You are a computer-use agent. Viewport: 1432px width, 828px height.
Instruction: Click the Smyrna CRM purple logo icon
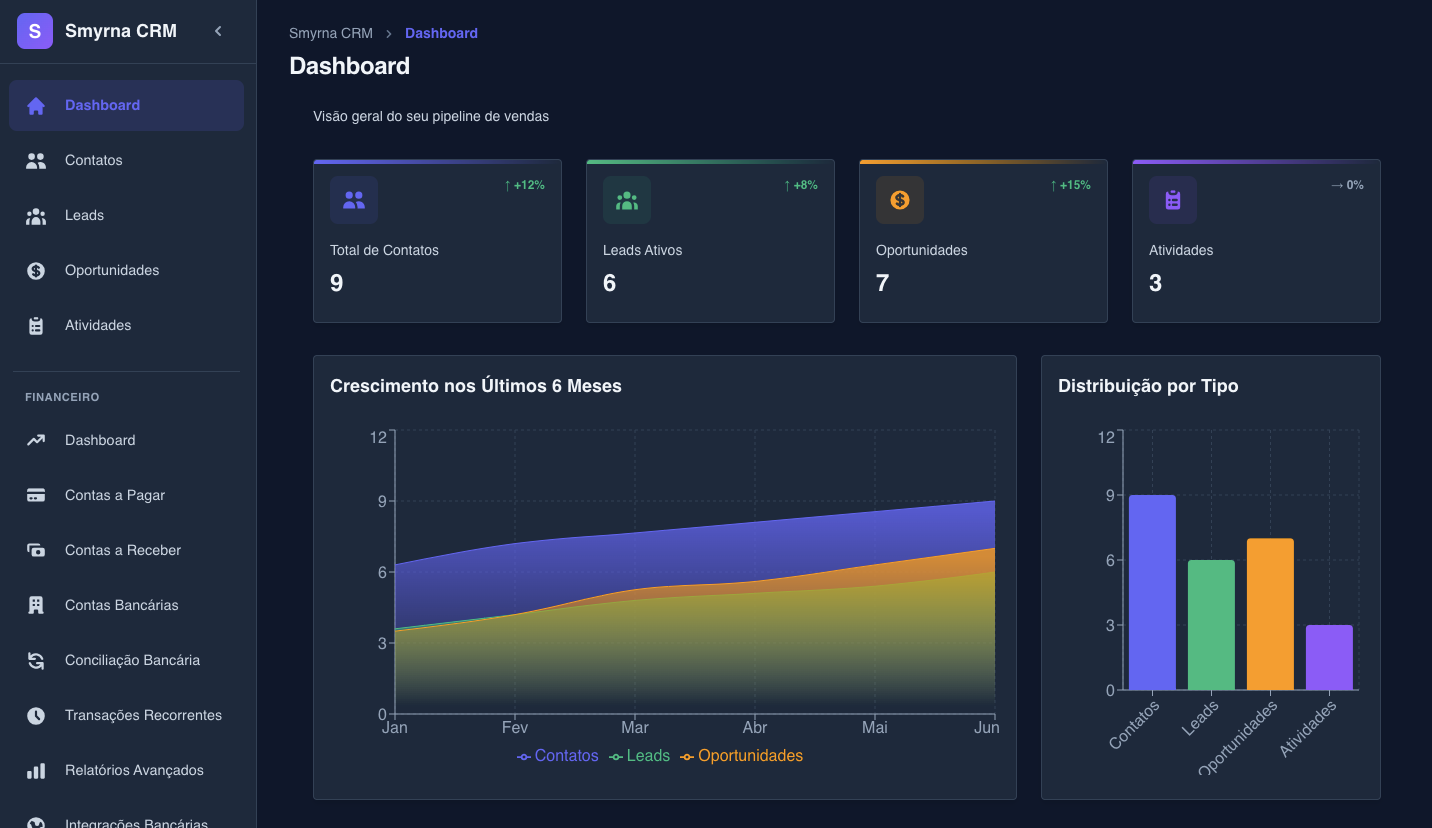coord(35,32)
